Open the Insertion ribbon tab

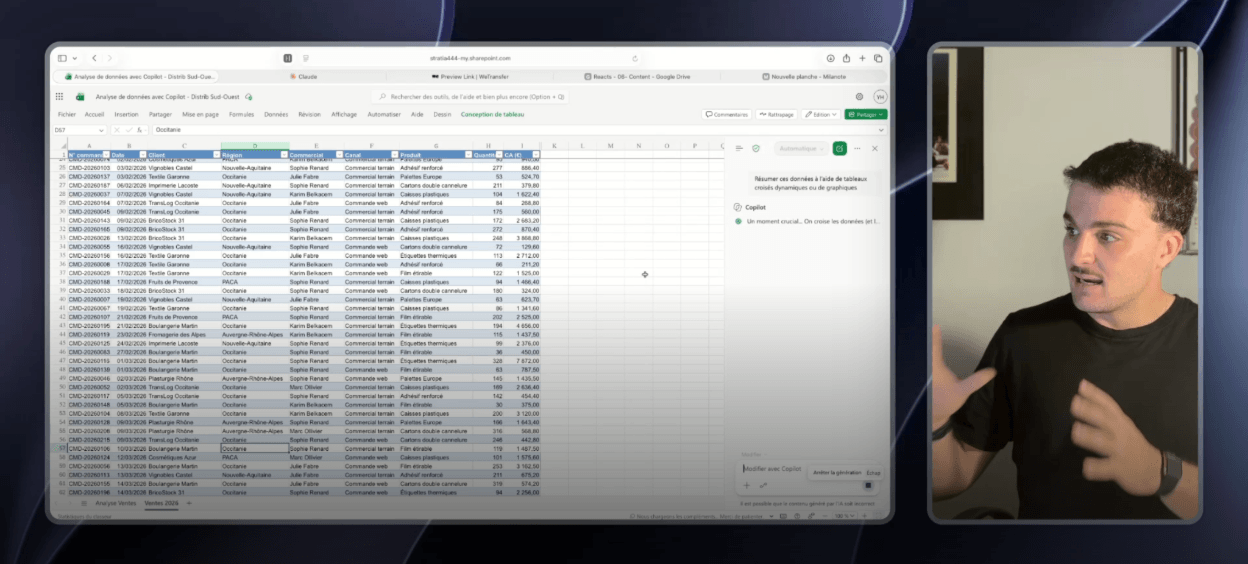tap(126, 114)
